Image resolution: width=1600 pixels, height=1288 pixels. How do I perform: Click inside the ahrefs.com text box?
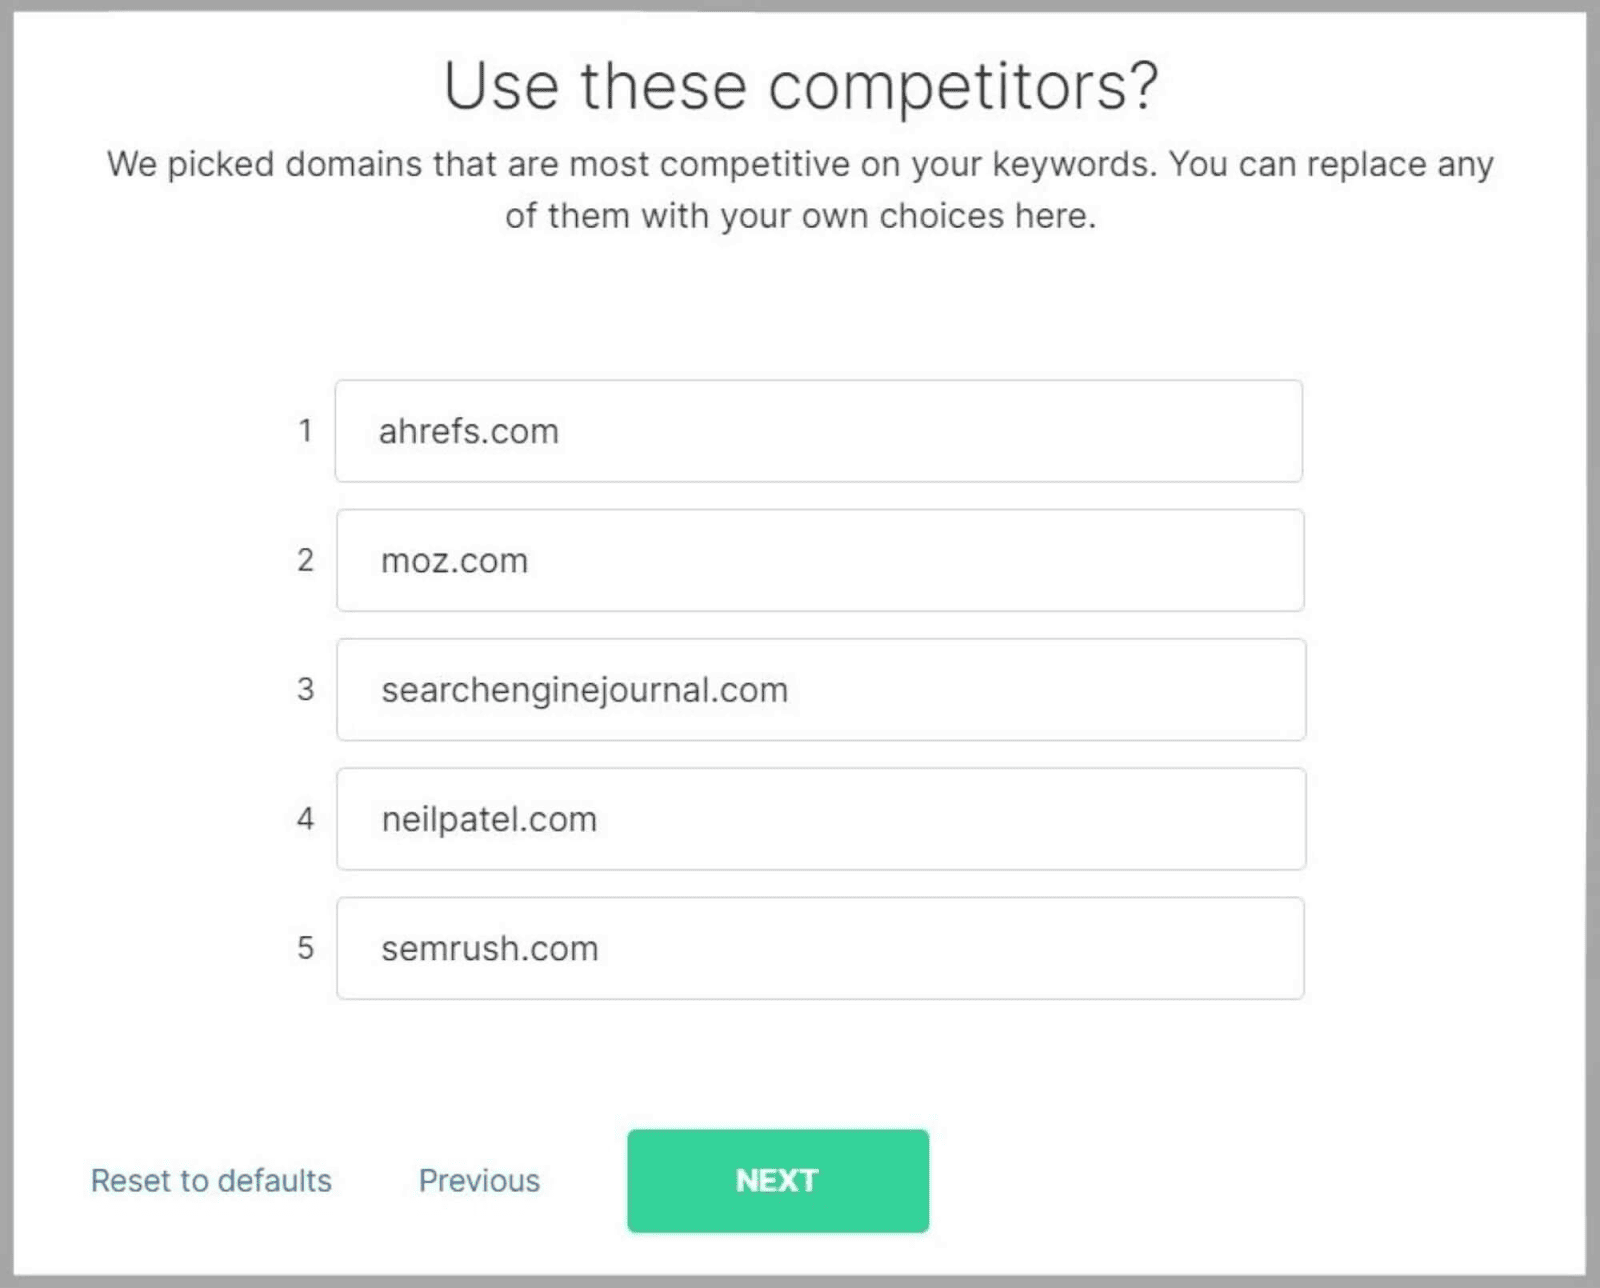tap(819, 431)
